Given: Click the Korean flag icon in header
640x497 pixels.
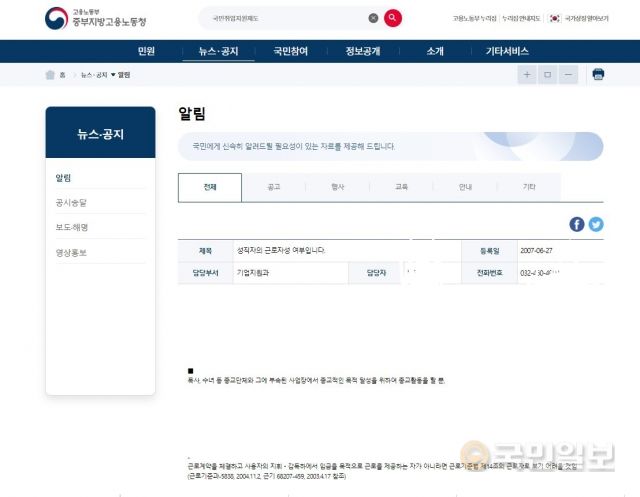Looking at the screenshot, I should pyautogui.click(x=554, y=18).
